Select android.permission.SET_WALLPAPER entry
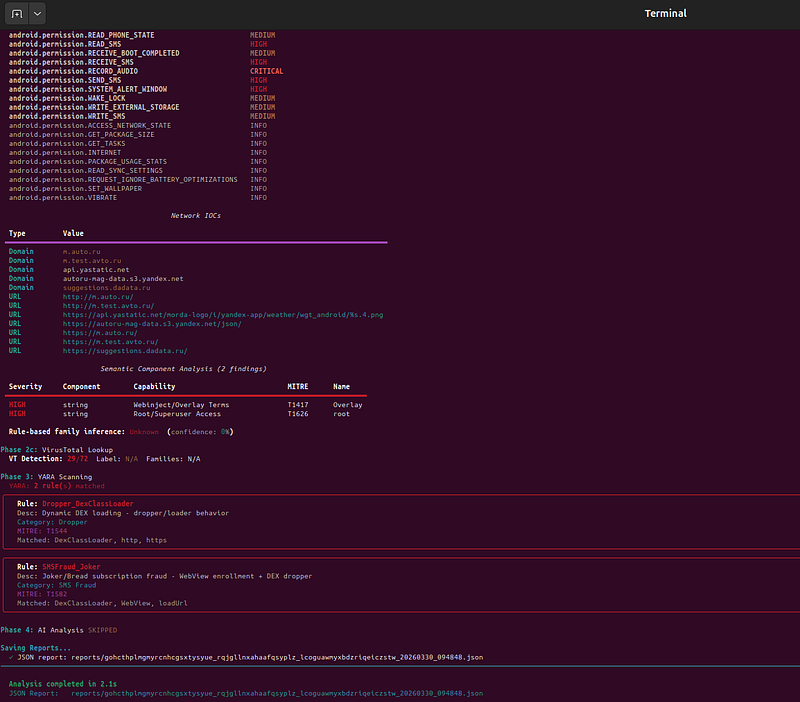 pos(75,189)
